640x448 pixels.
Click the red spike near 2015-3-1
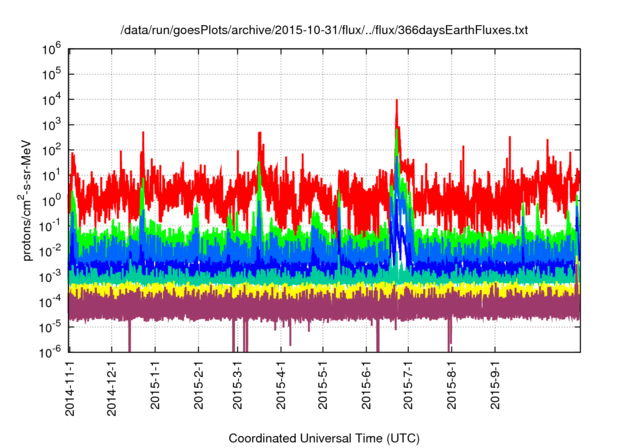(260, 135)
